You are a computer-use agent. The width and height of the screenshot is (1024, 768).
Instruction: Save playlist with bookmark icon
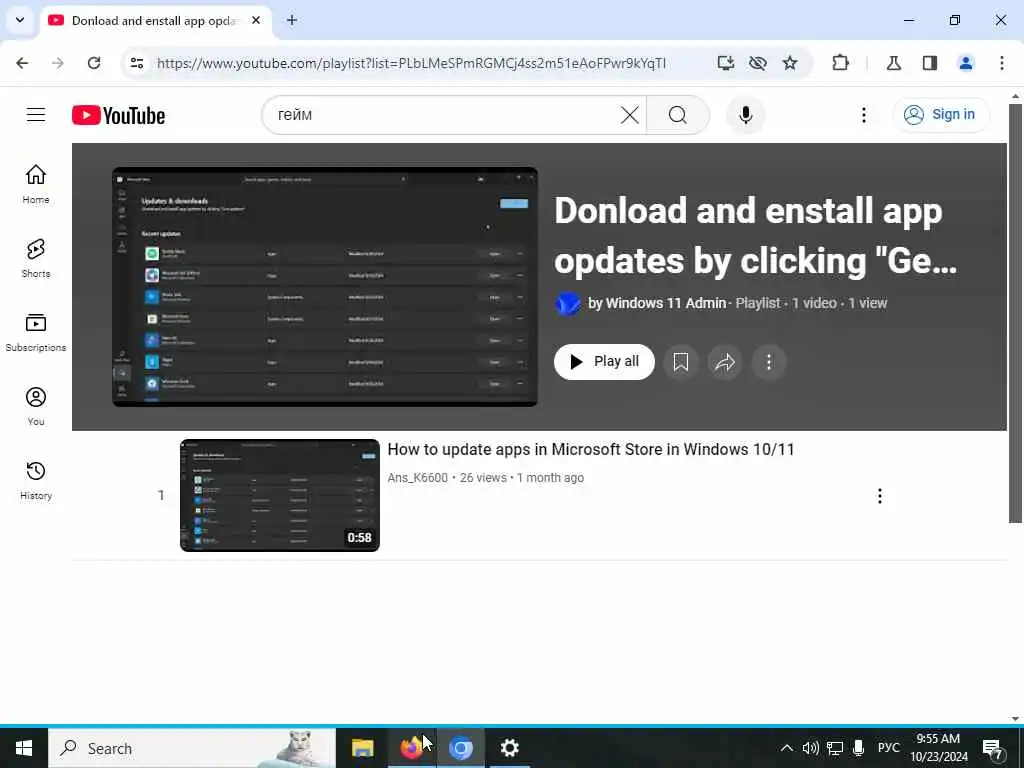tap(680, 362)
